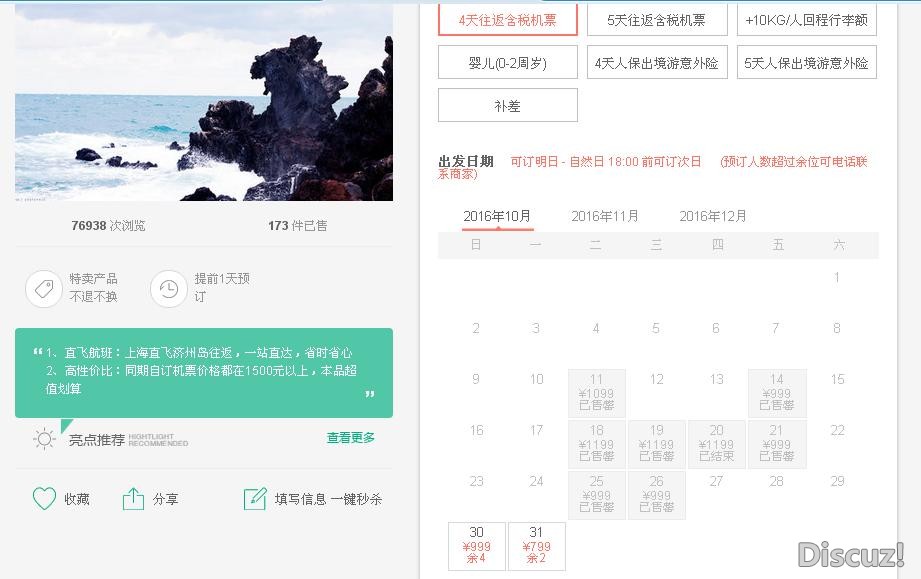Click 分享 label
Viewport: 921px width, 579px height.
[x=165, y=499]
